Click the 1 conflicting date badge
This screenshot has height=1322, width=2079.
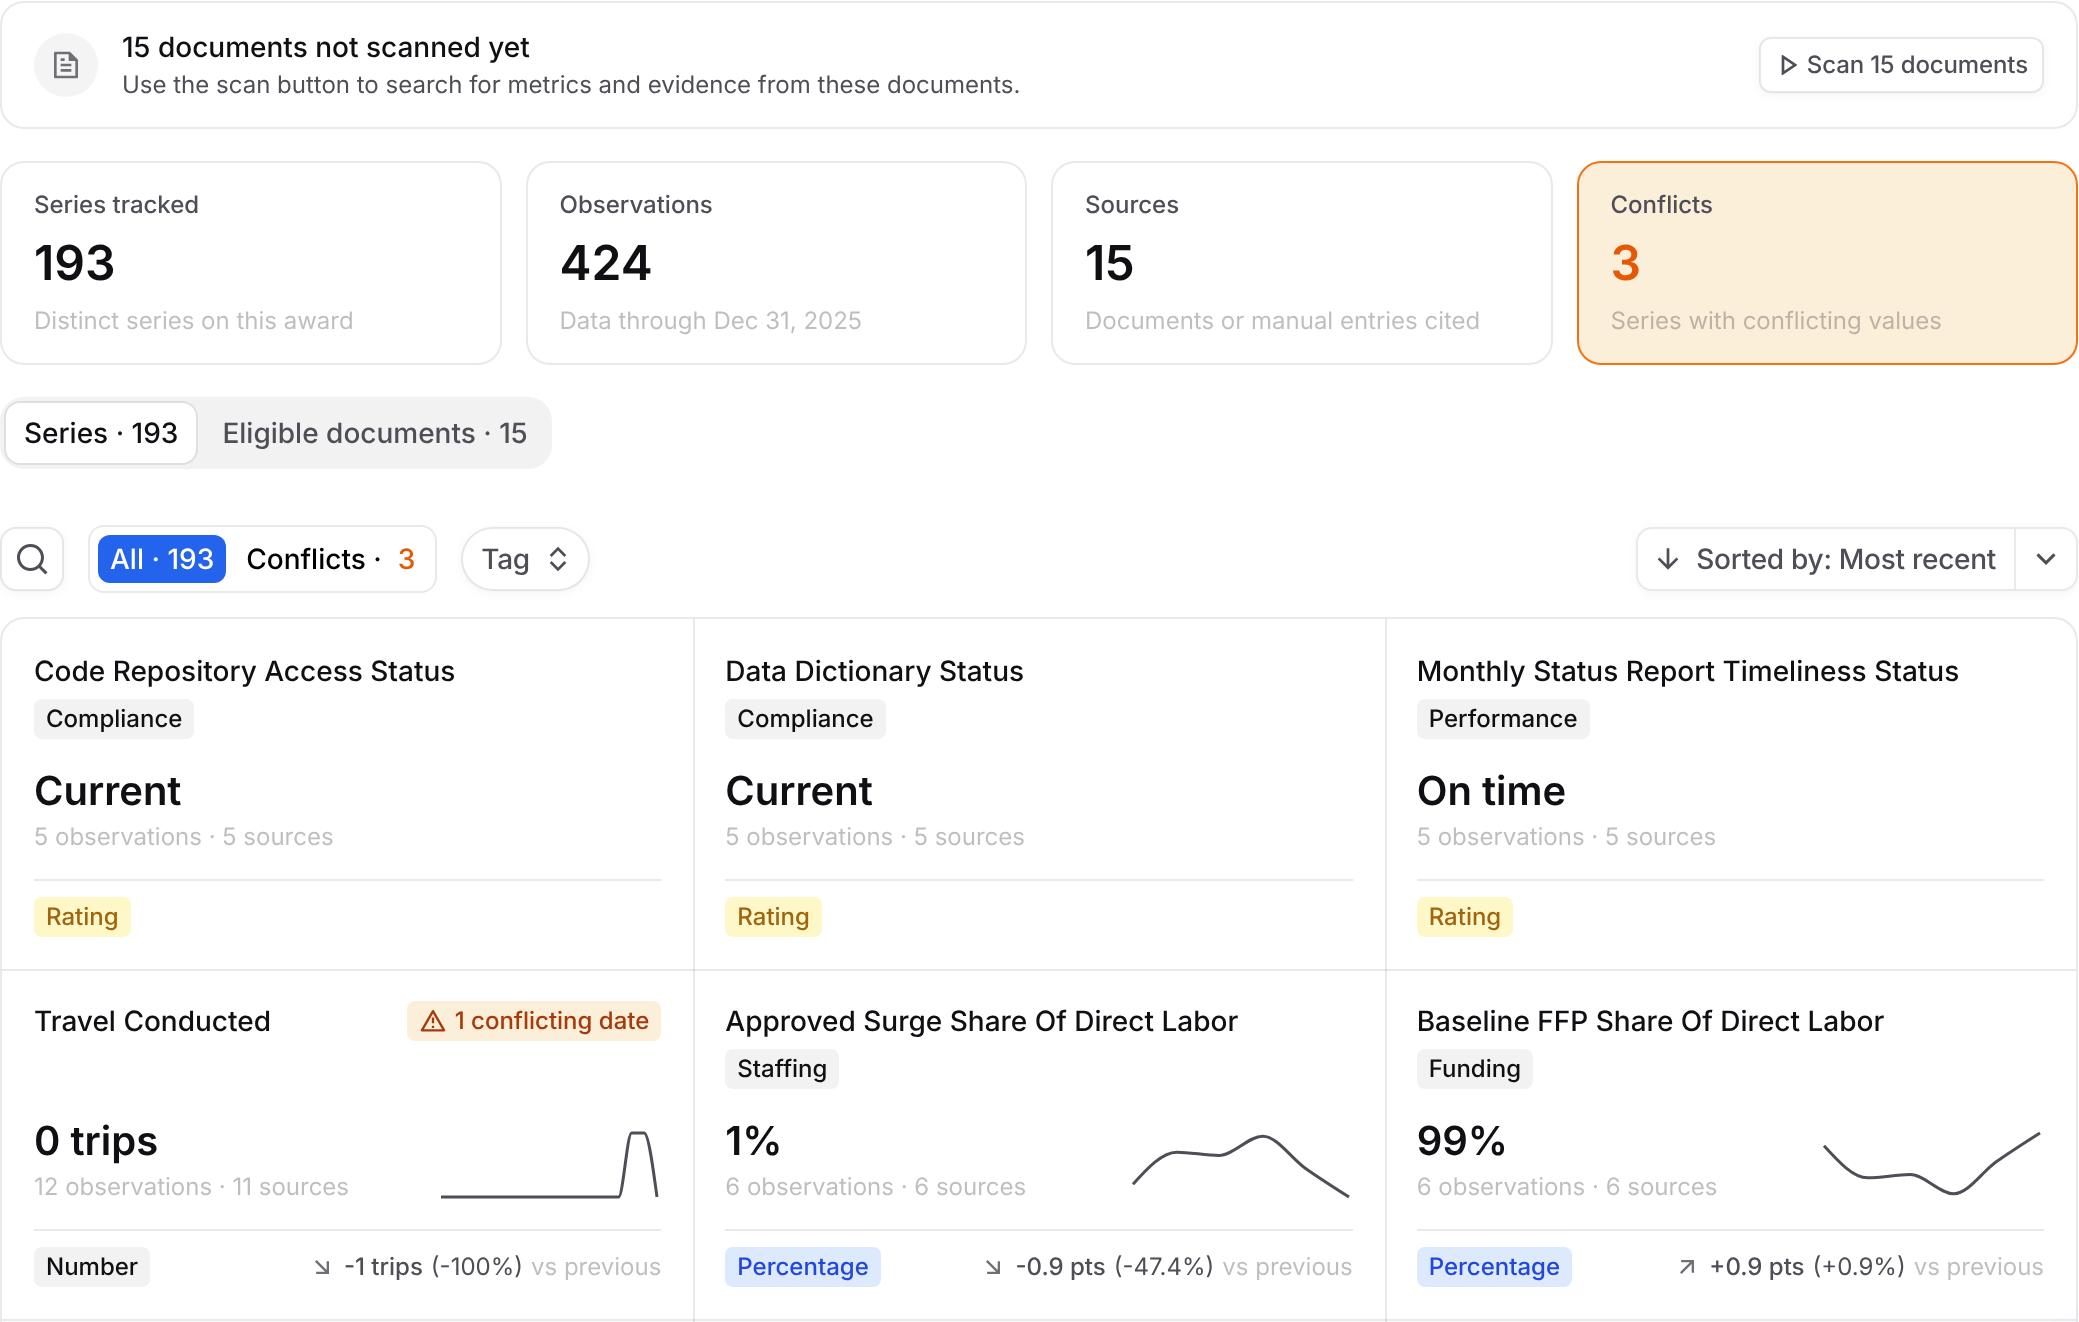tap(534, 1021)
